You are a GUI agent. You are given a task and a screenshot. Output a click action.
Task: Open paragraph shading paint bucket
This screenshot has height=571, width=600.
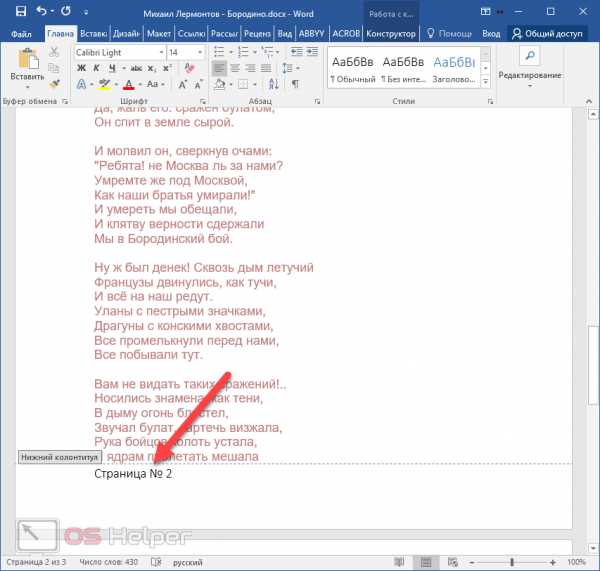click(x=219, y=84)
